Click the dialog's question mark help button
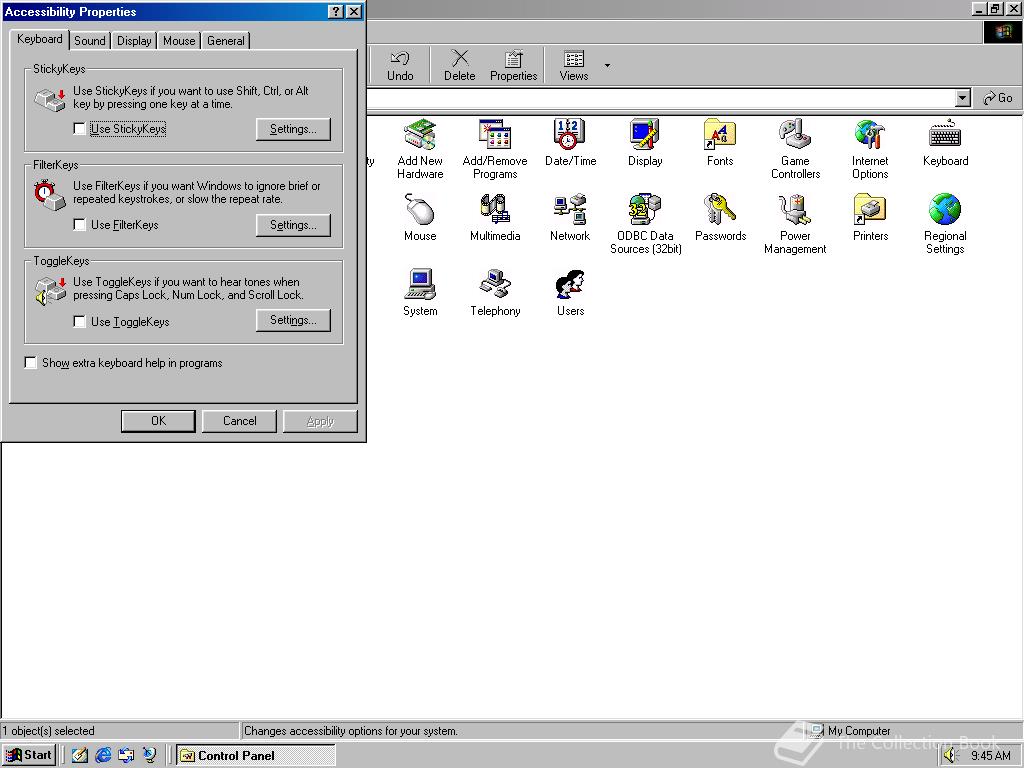 (335, 12)
